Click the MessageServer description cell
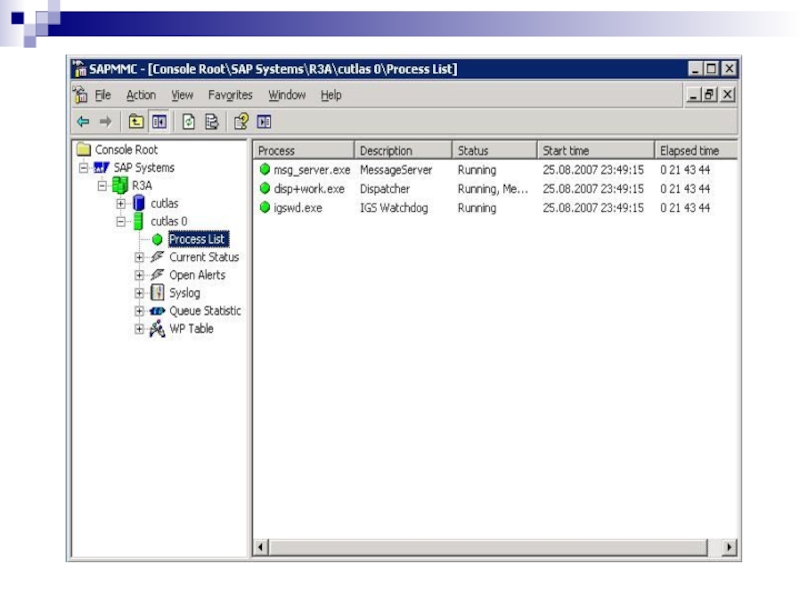Screen dimensions: 800x600 click(x=396, y=169)
